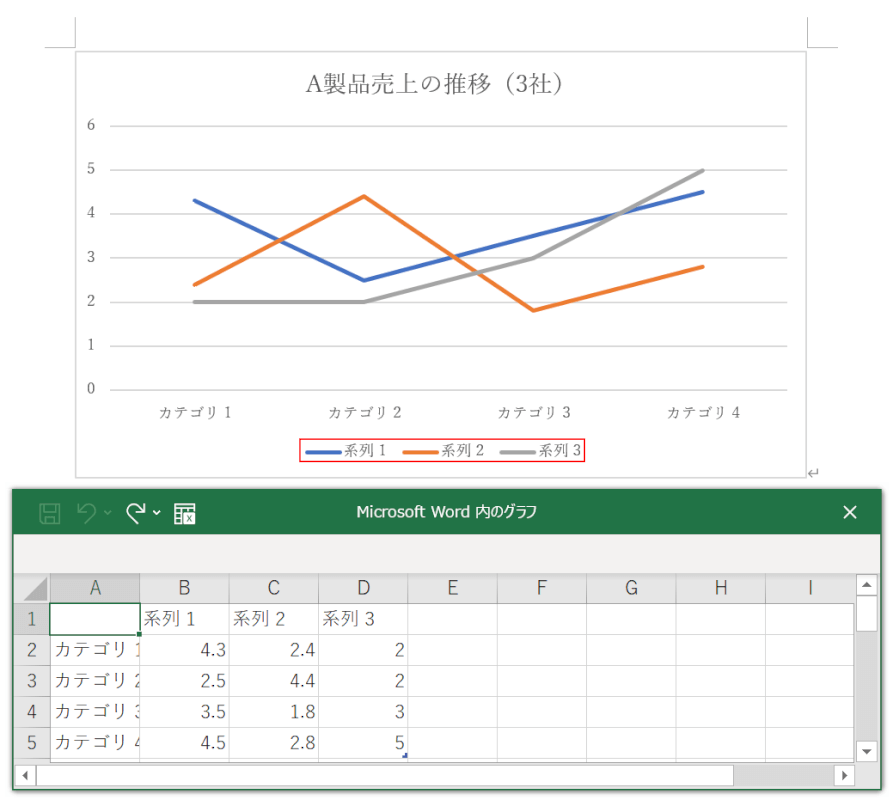Select row 3 header
The image size is (893, 800).
(31, 681)
